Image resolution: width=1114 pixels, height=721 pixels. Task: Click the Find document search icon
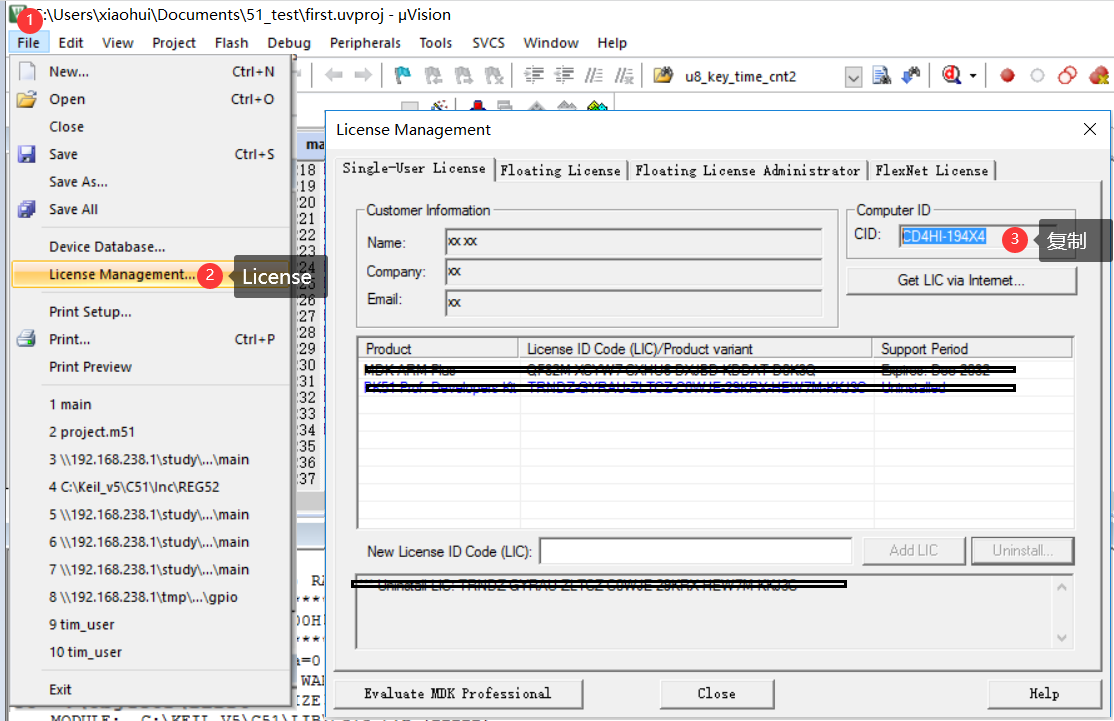(882, 75)
